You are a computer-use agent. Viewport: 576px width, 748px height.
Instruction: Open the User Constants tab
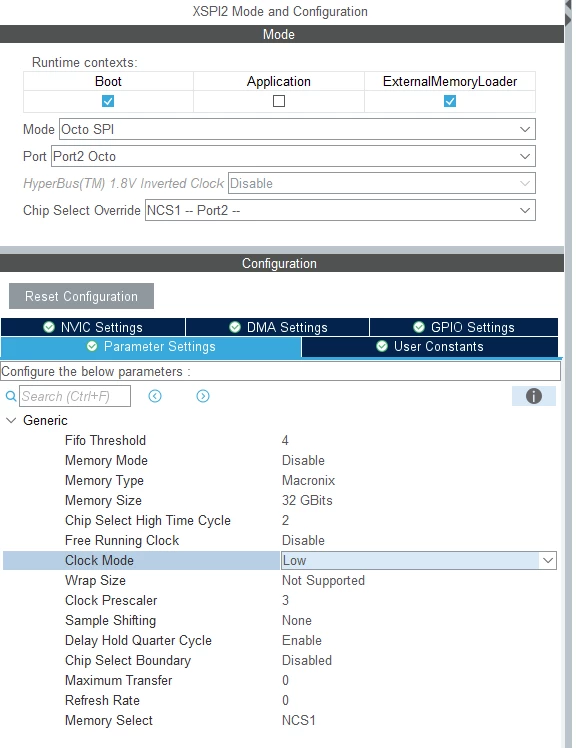point(429,347)
